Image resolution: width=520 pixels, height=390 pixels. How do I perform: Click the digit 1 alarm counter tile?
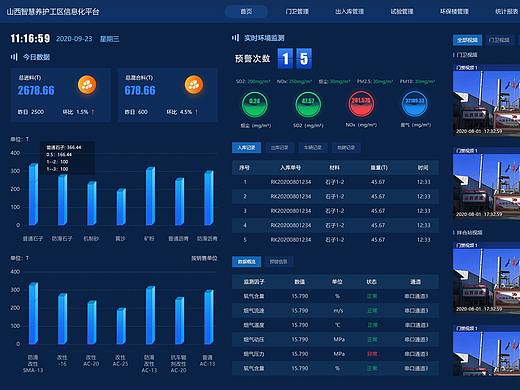(x=285, y=59)
